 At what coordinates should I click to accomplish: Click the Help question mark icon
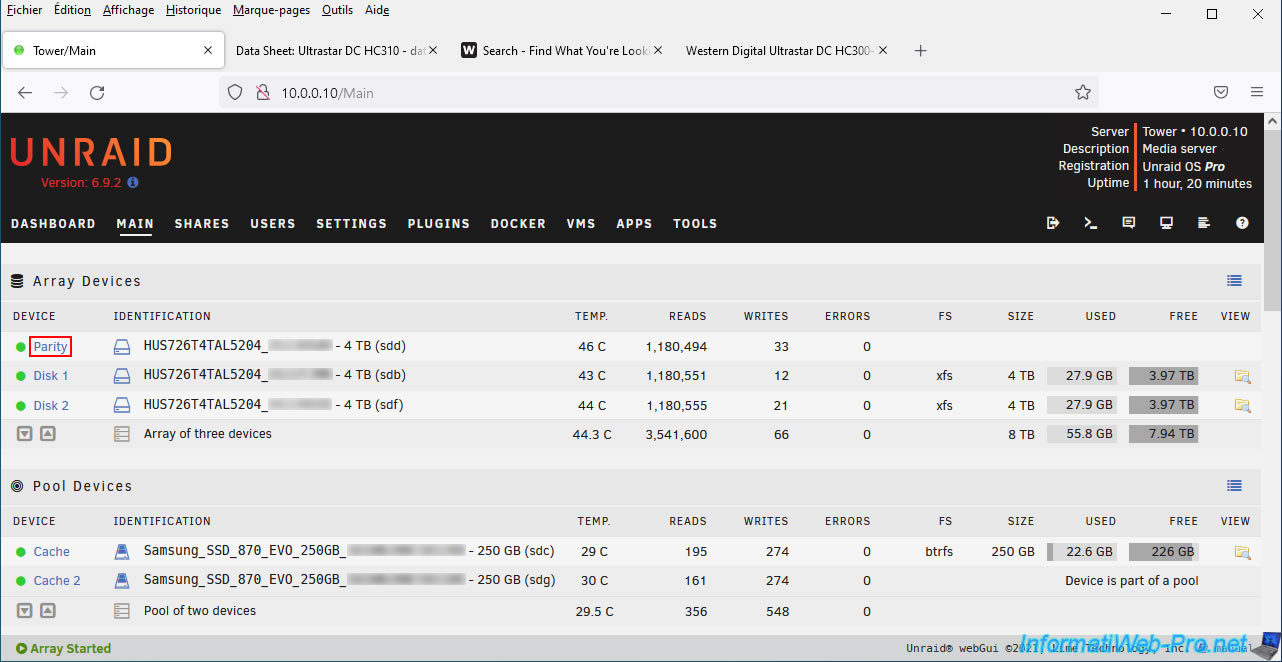(1242, 223)
